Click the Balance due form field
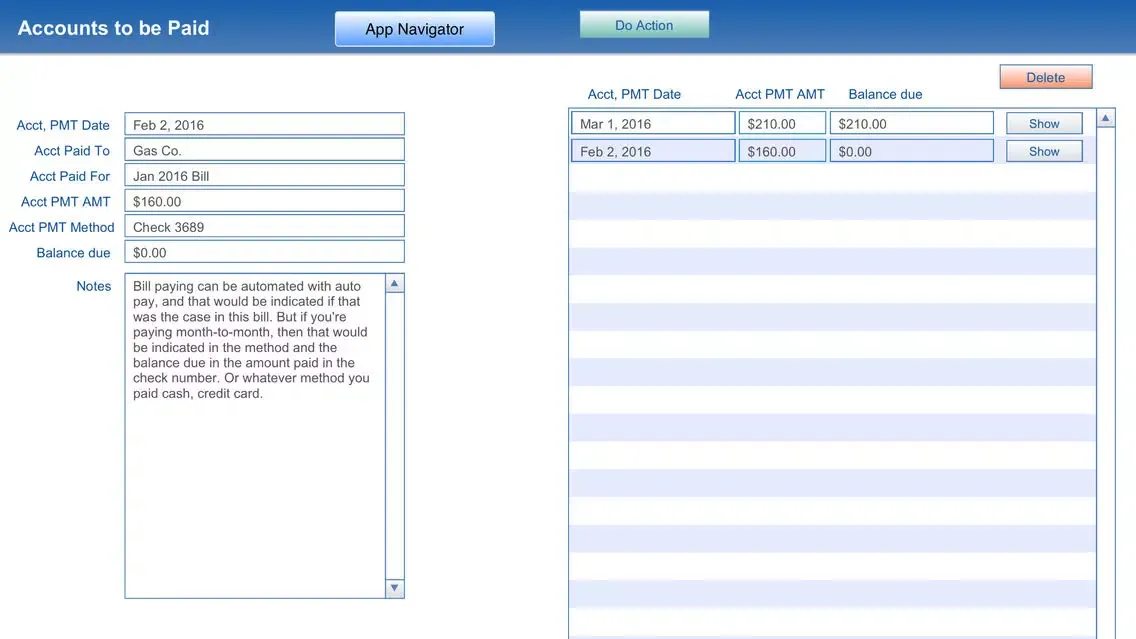Image resolution: width=1136 pixels, height=639 pixels. 264,253
